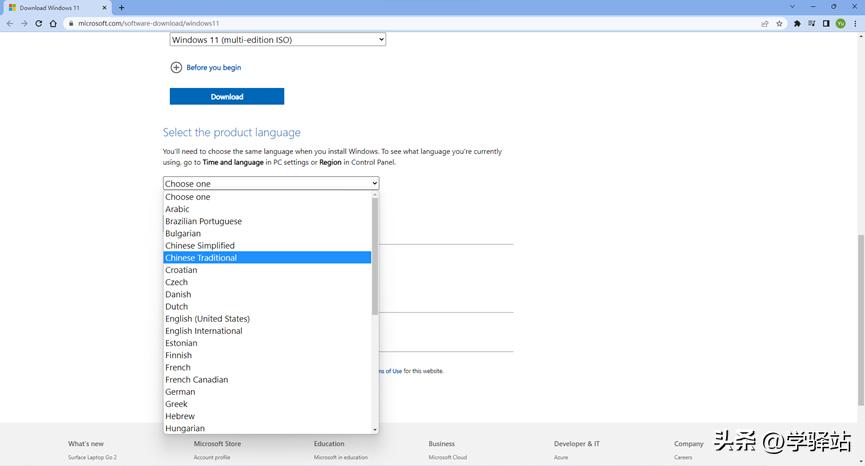Image resolution: width=865 pixels, height=466 pixels.
Task: Go to browser home icon
Action: [x=53, y=24]
